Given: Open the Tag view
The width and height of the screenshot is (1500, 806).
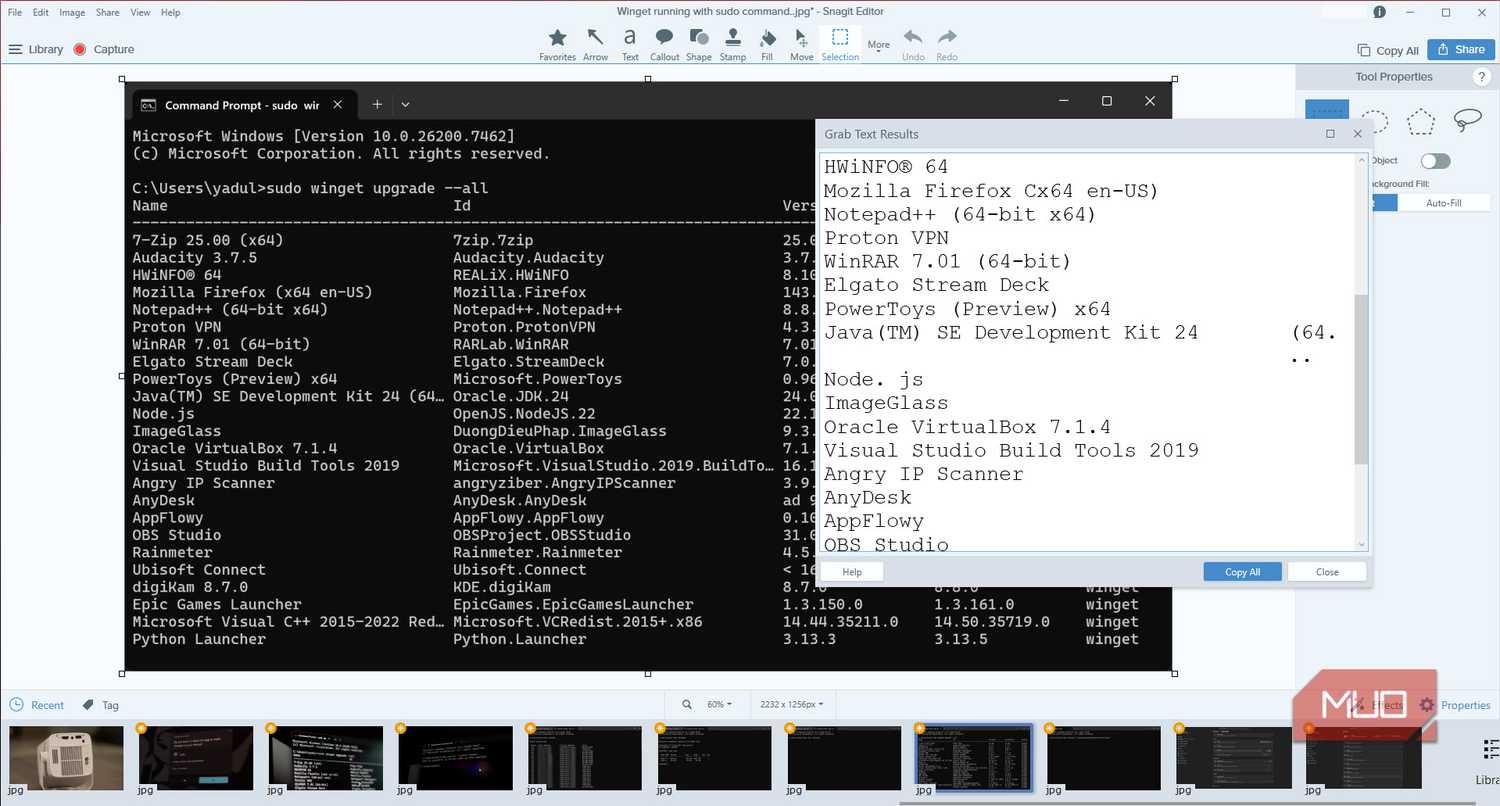Looking at the screenshot, I should (100, 705).
